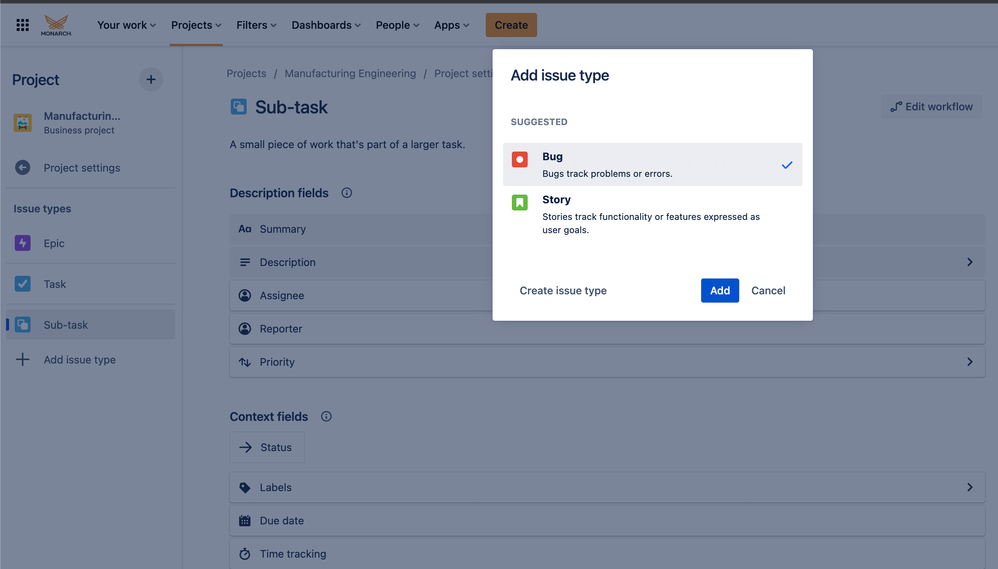Open the Dashboards dropdown menu

coord(326,25)
